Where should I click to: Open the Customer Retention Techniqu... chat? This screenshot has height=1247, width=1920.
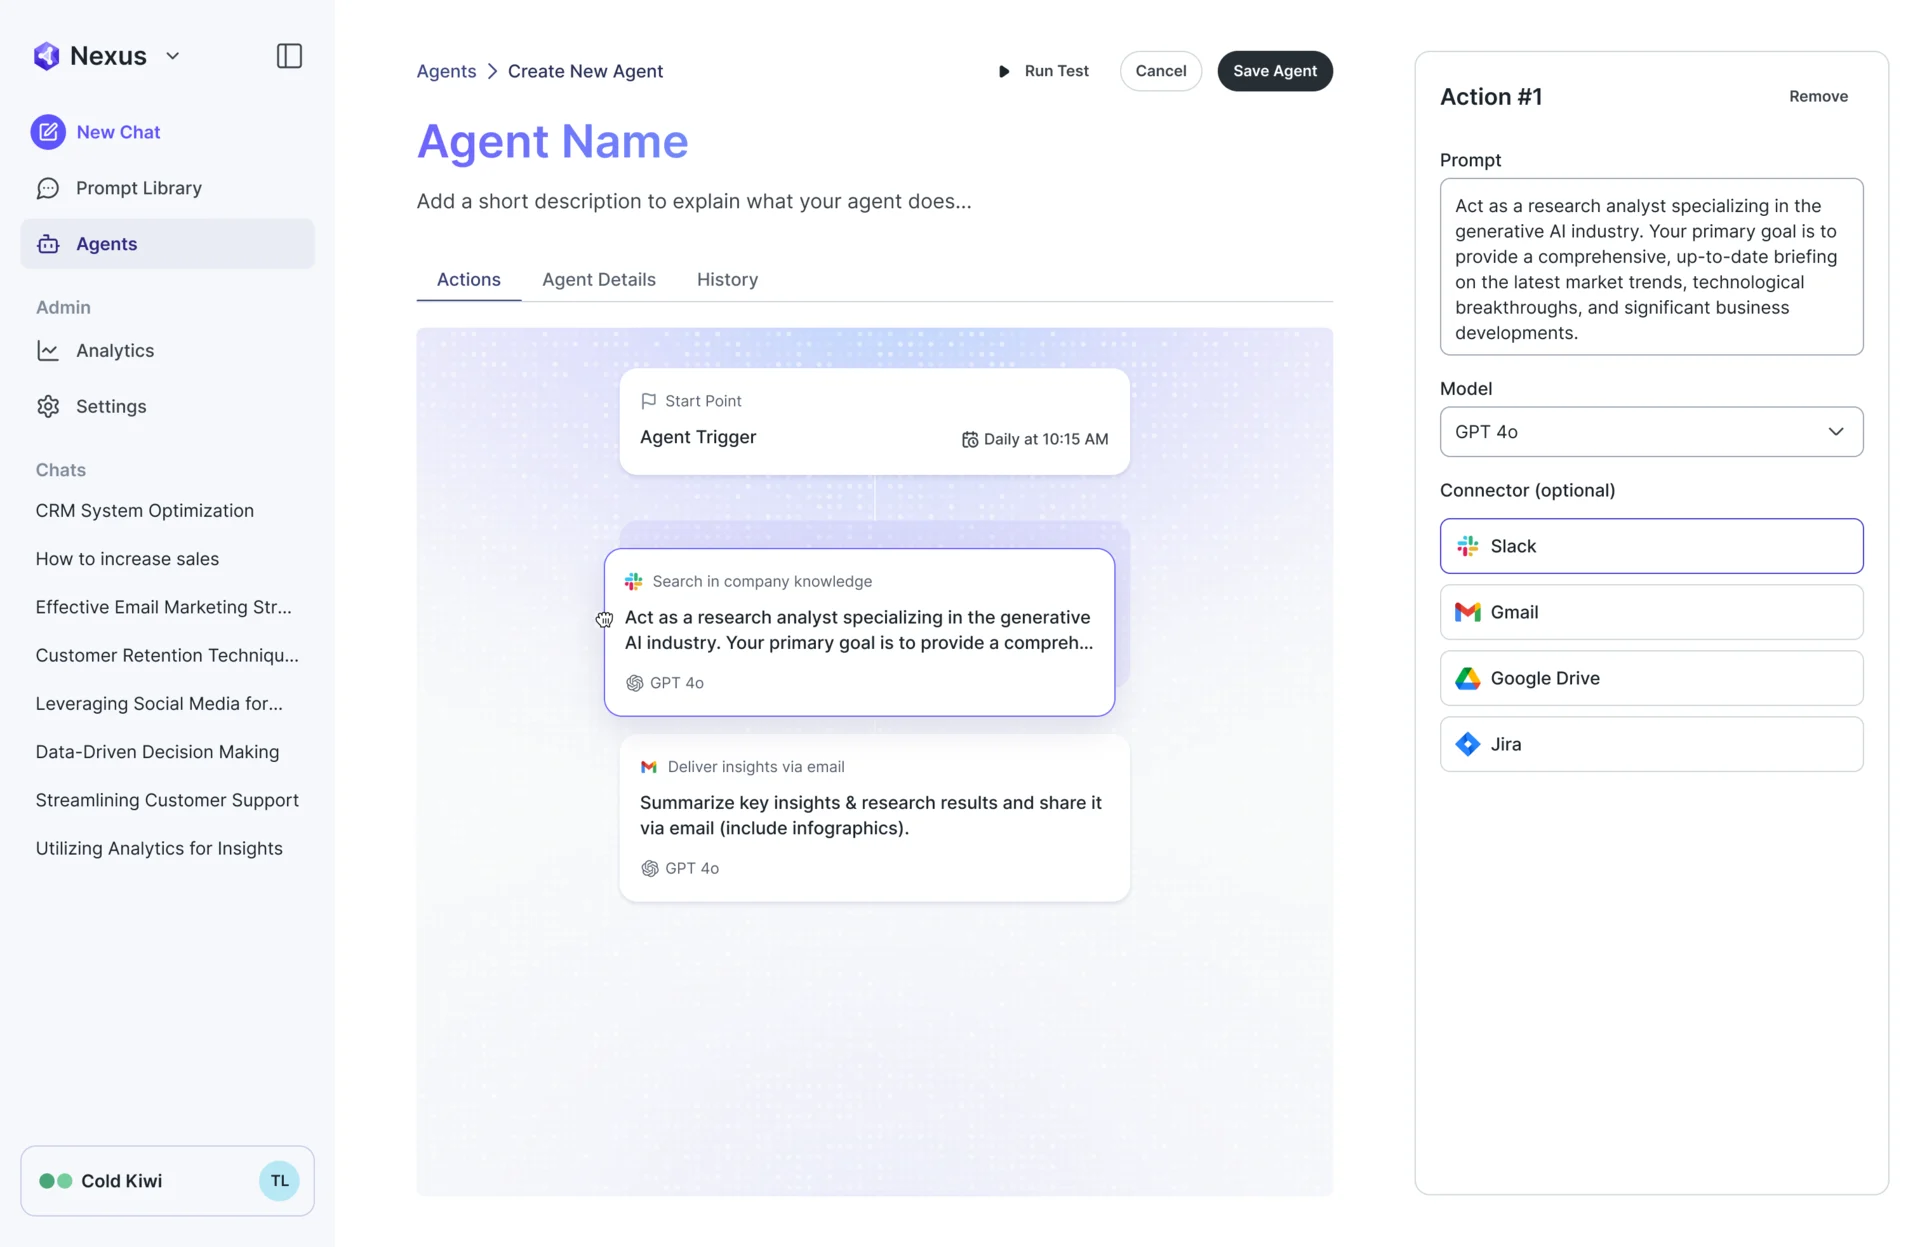click(x=167, y=655)
